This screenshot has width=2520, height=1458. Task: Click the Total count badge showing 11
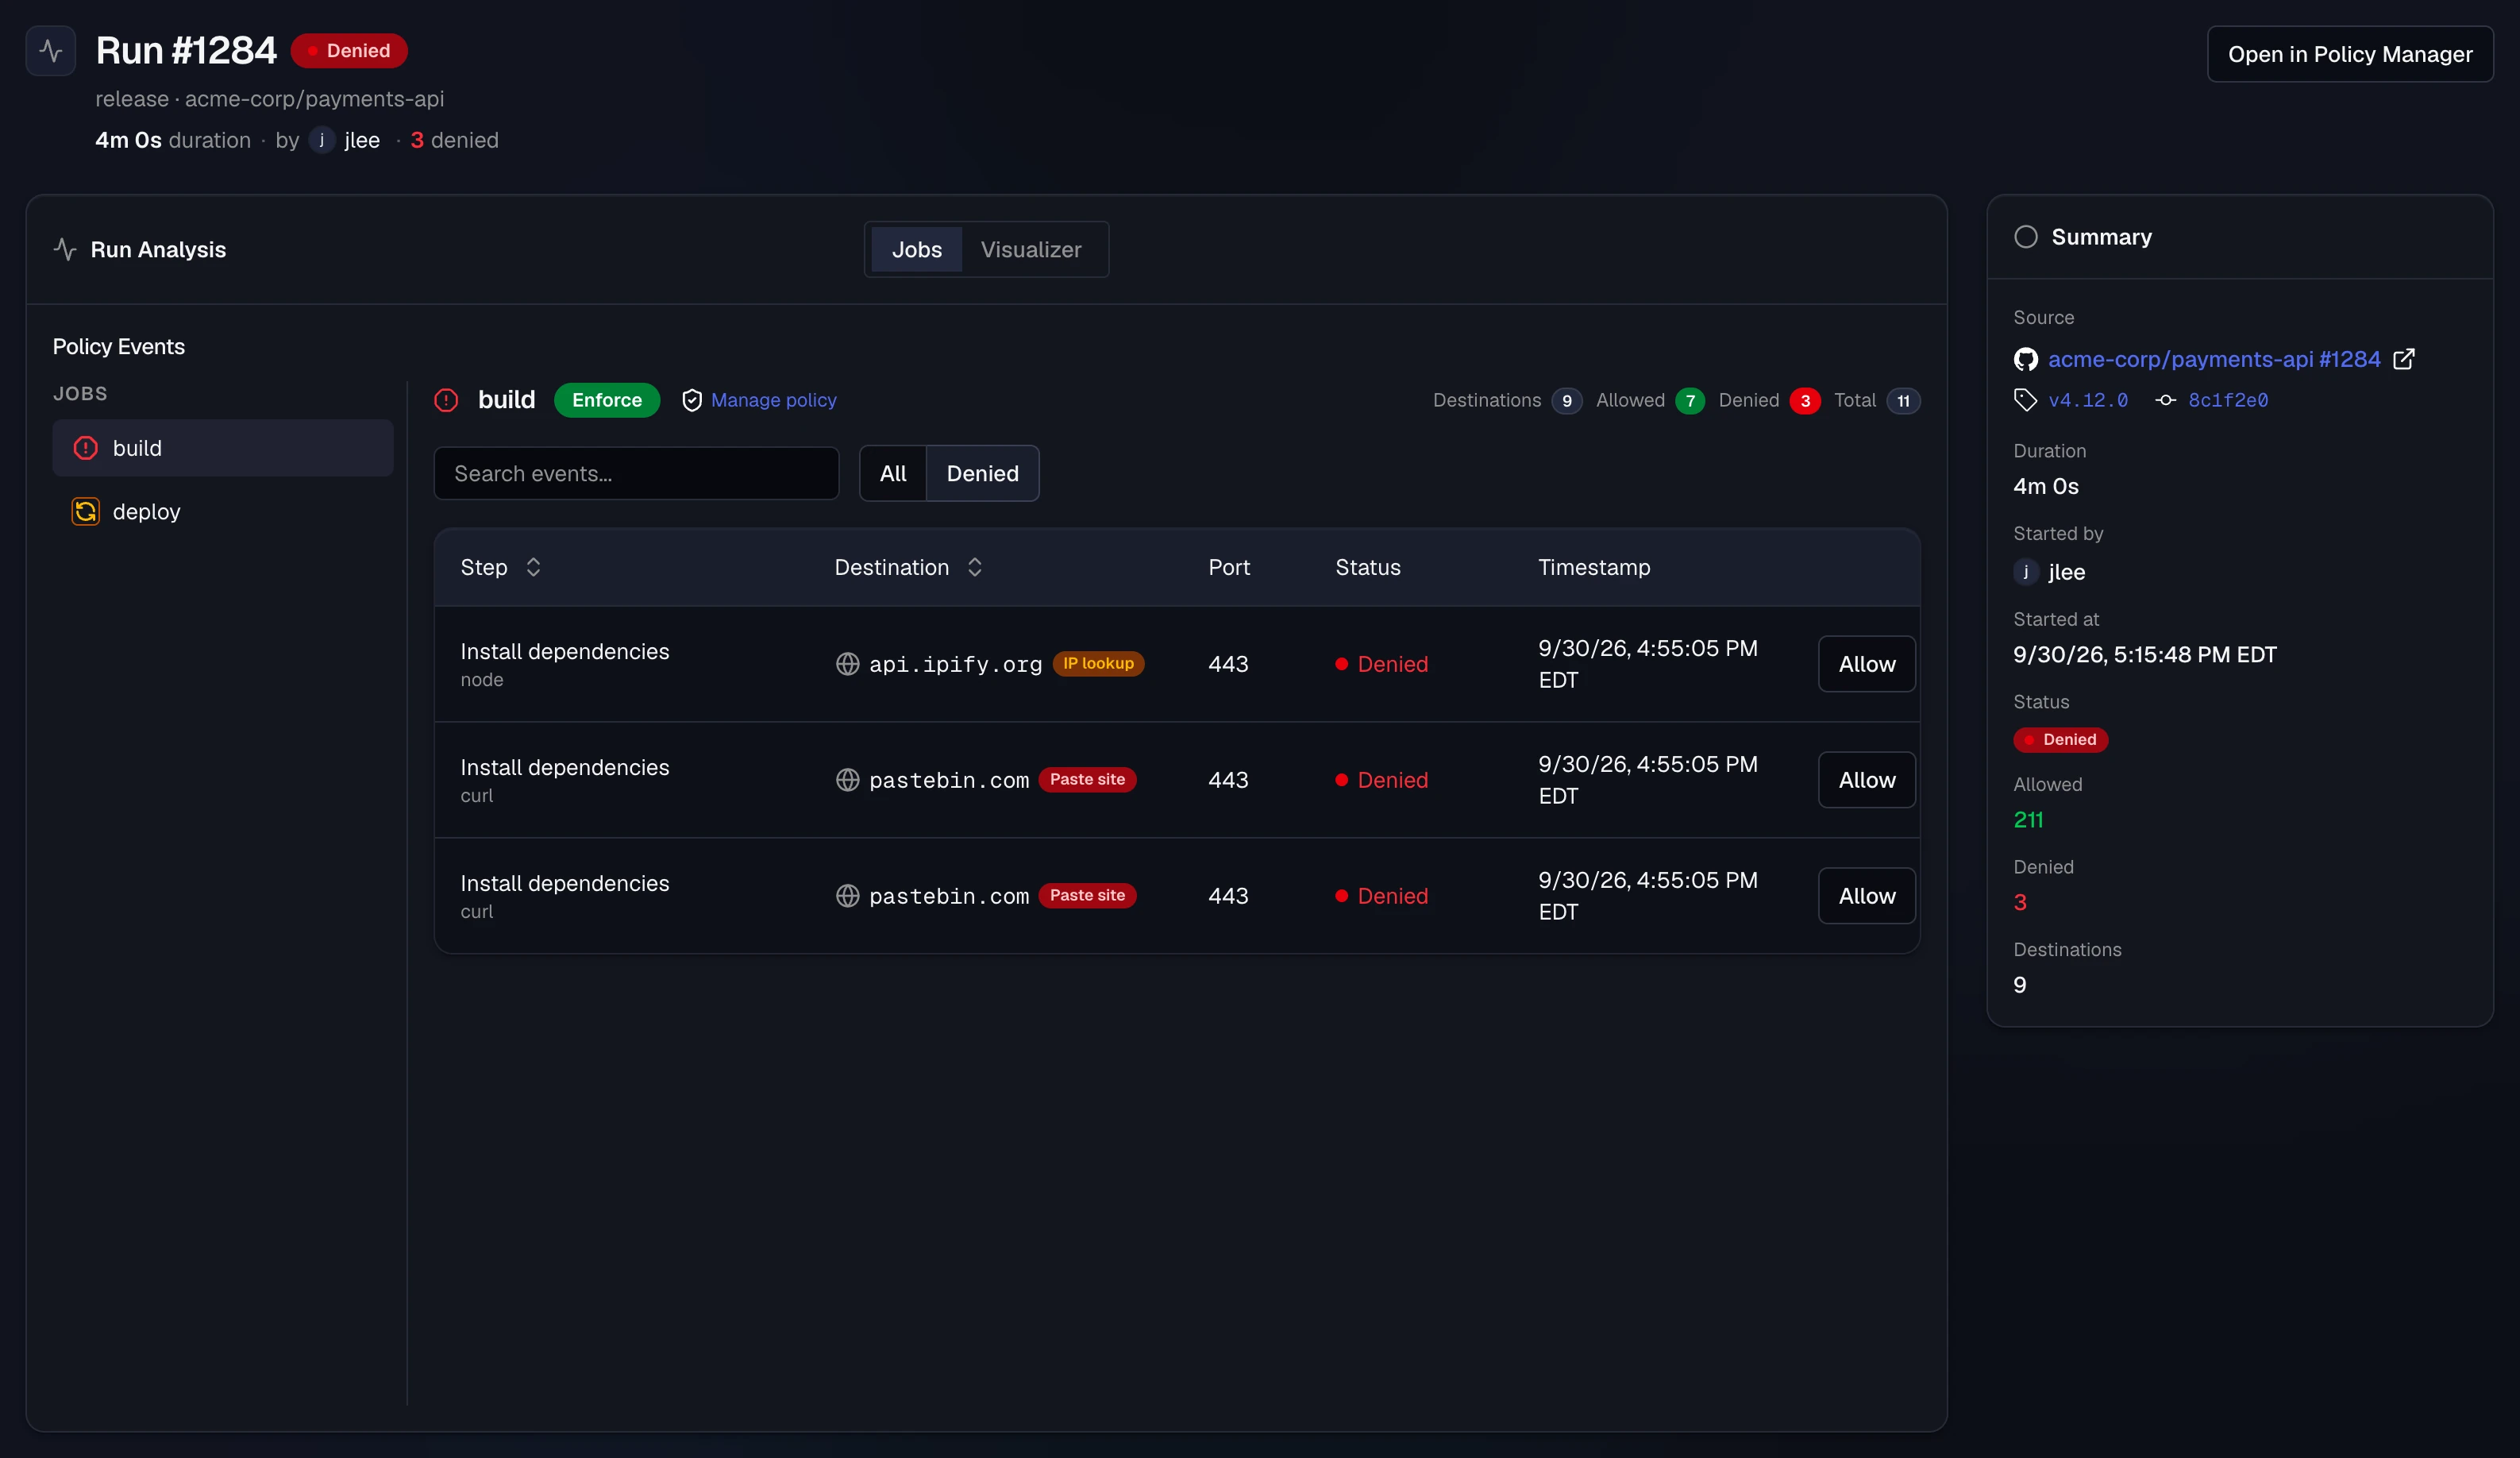point(1902,400)
